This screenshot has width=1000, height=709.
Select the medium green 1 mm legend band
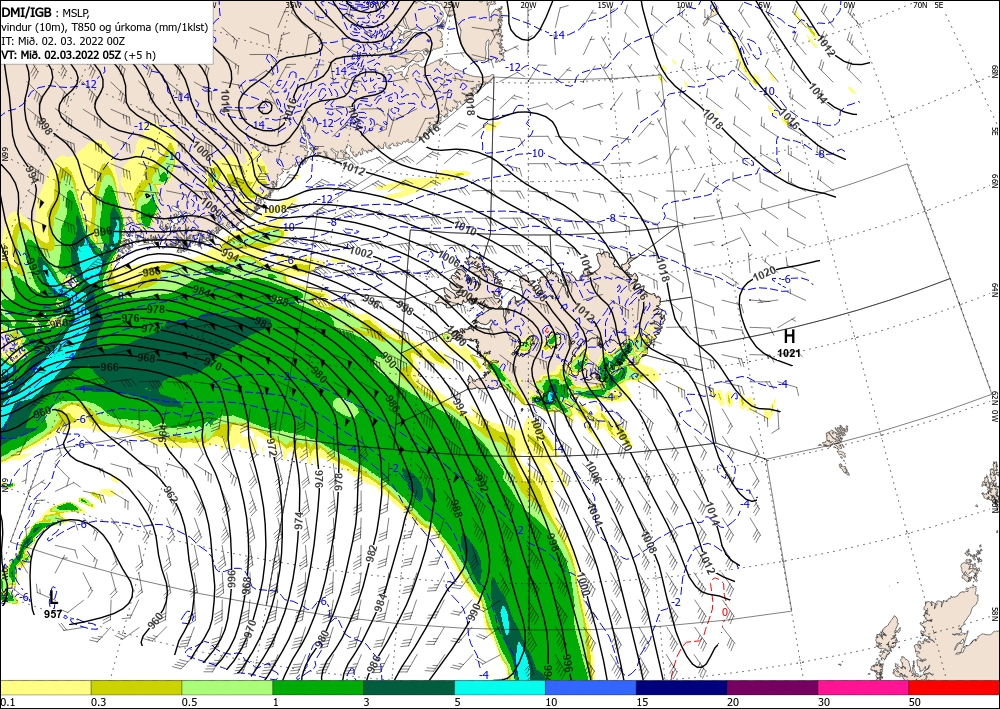pos(318,687)
